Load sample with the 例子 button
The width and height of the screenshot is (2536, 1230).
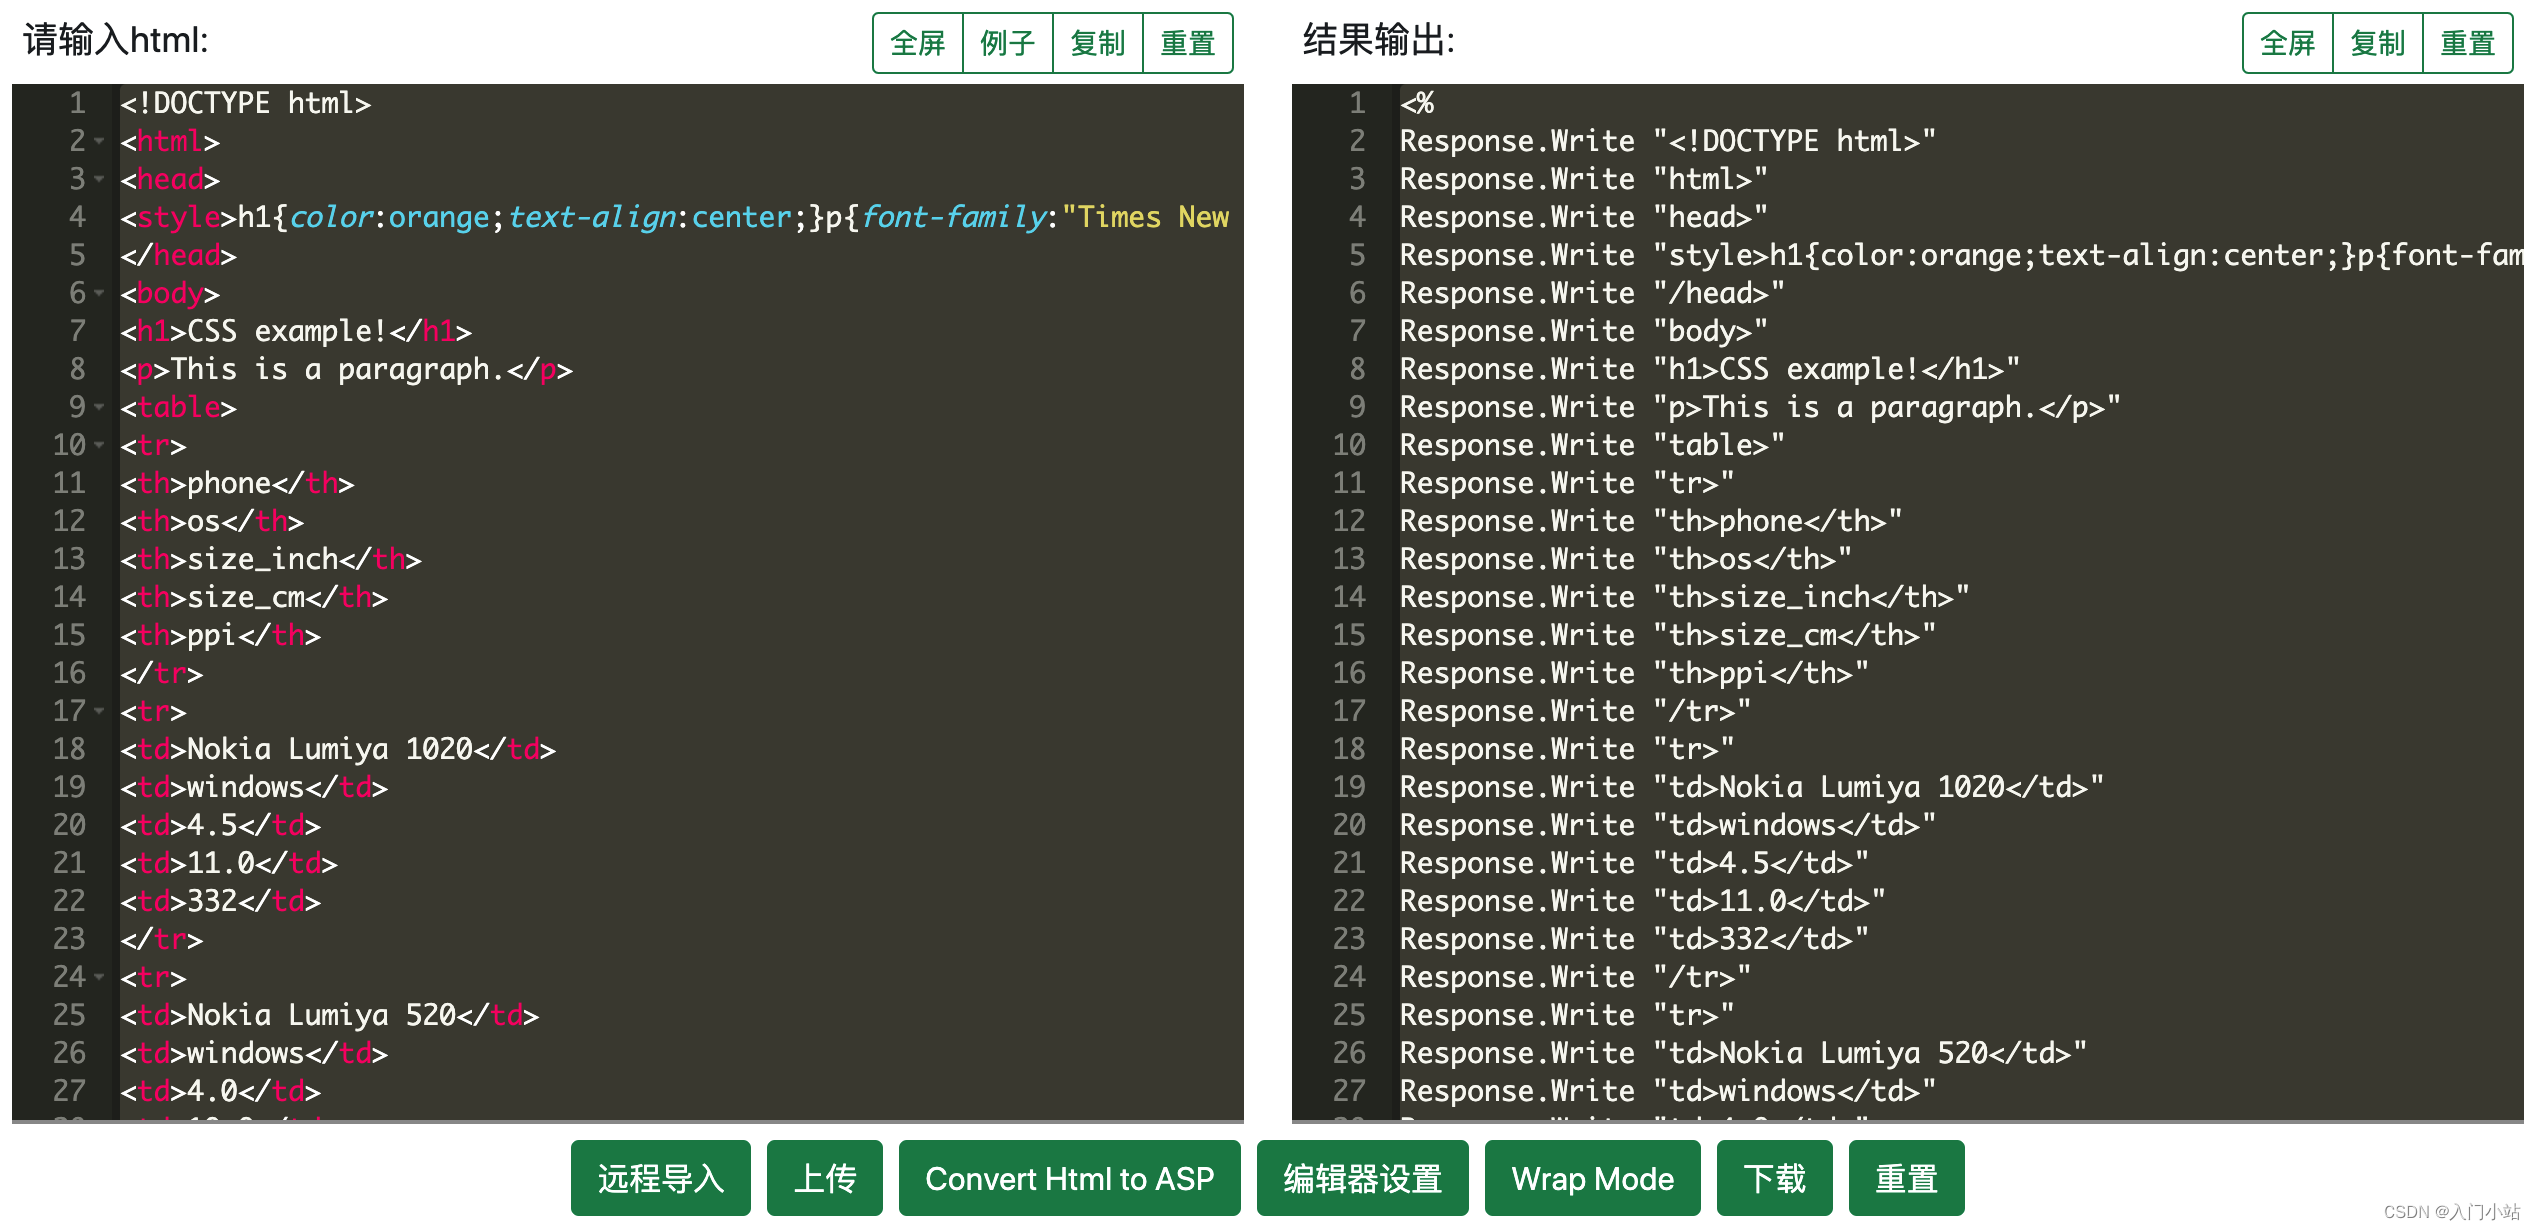tap(1007, 43)
